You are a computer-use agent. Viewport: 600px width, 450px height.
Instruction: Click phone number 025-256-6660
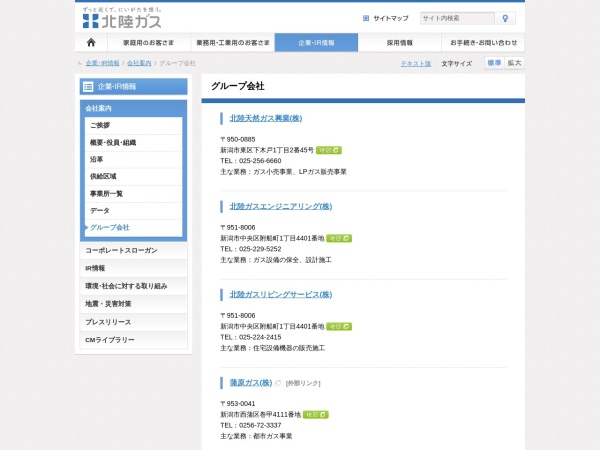point(260,161)
